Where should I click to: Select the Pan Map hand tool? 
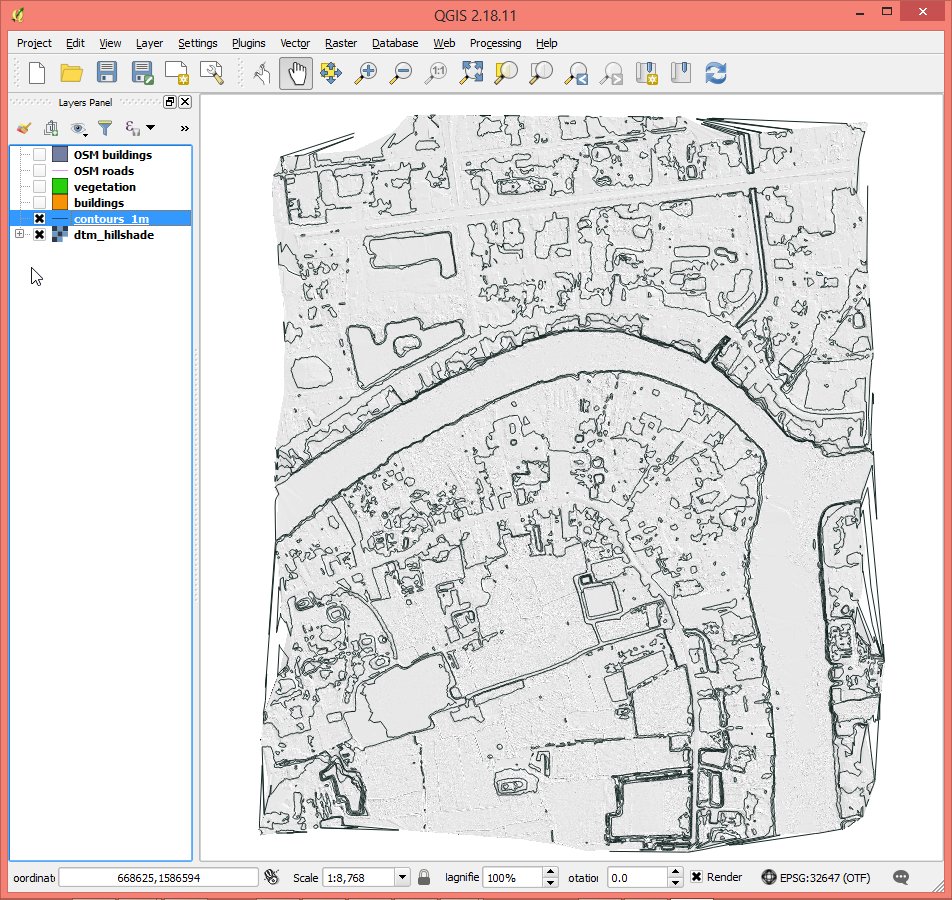pos(296,73)
